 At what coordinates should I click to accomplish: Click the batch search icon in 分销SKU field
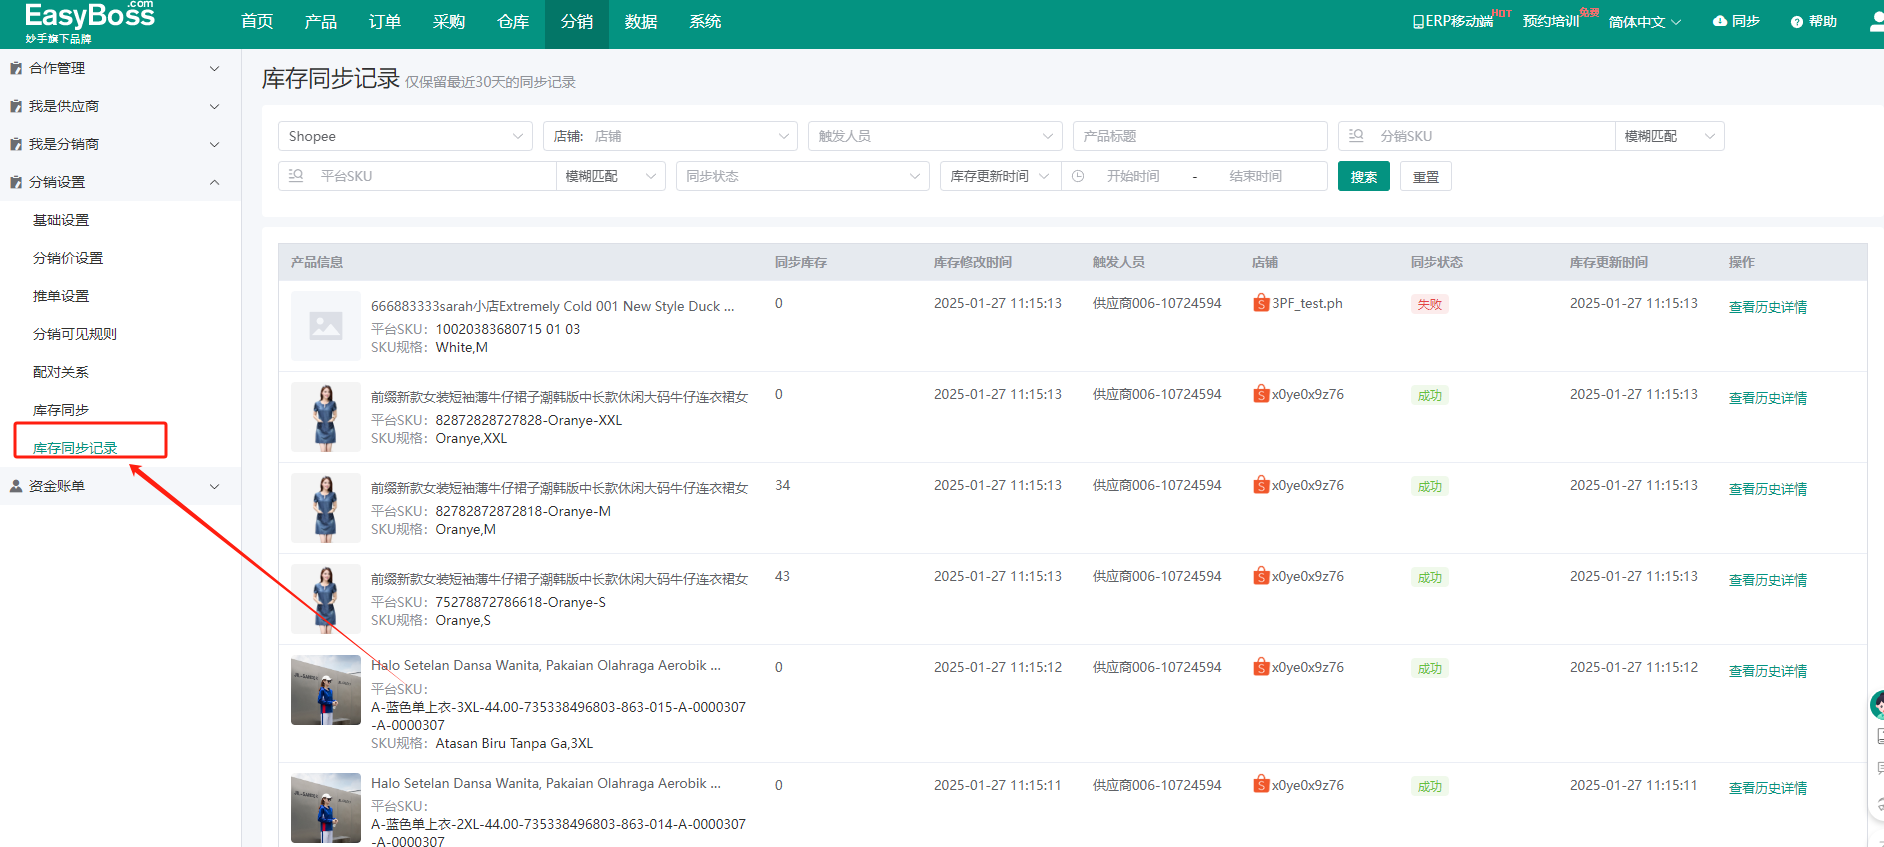(x=1356, y=136)
